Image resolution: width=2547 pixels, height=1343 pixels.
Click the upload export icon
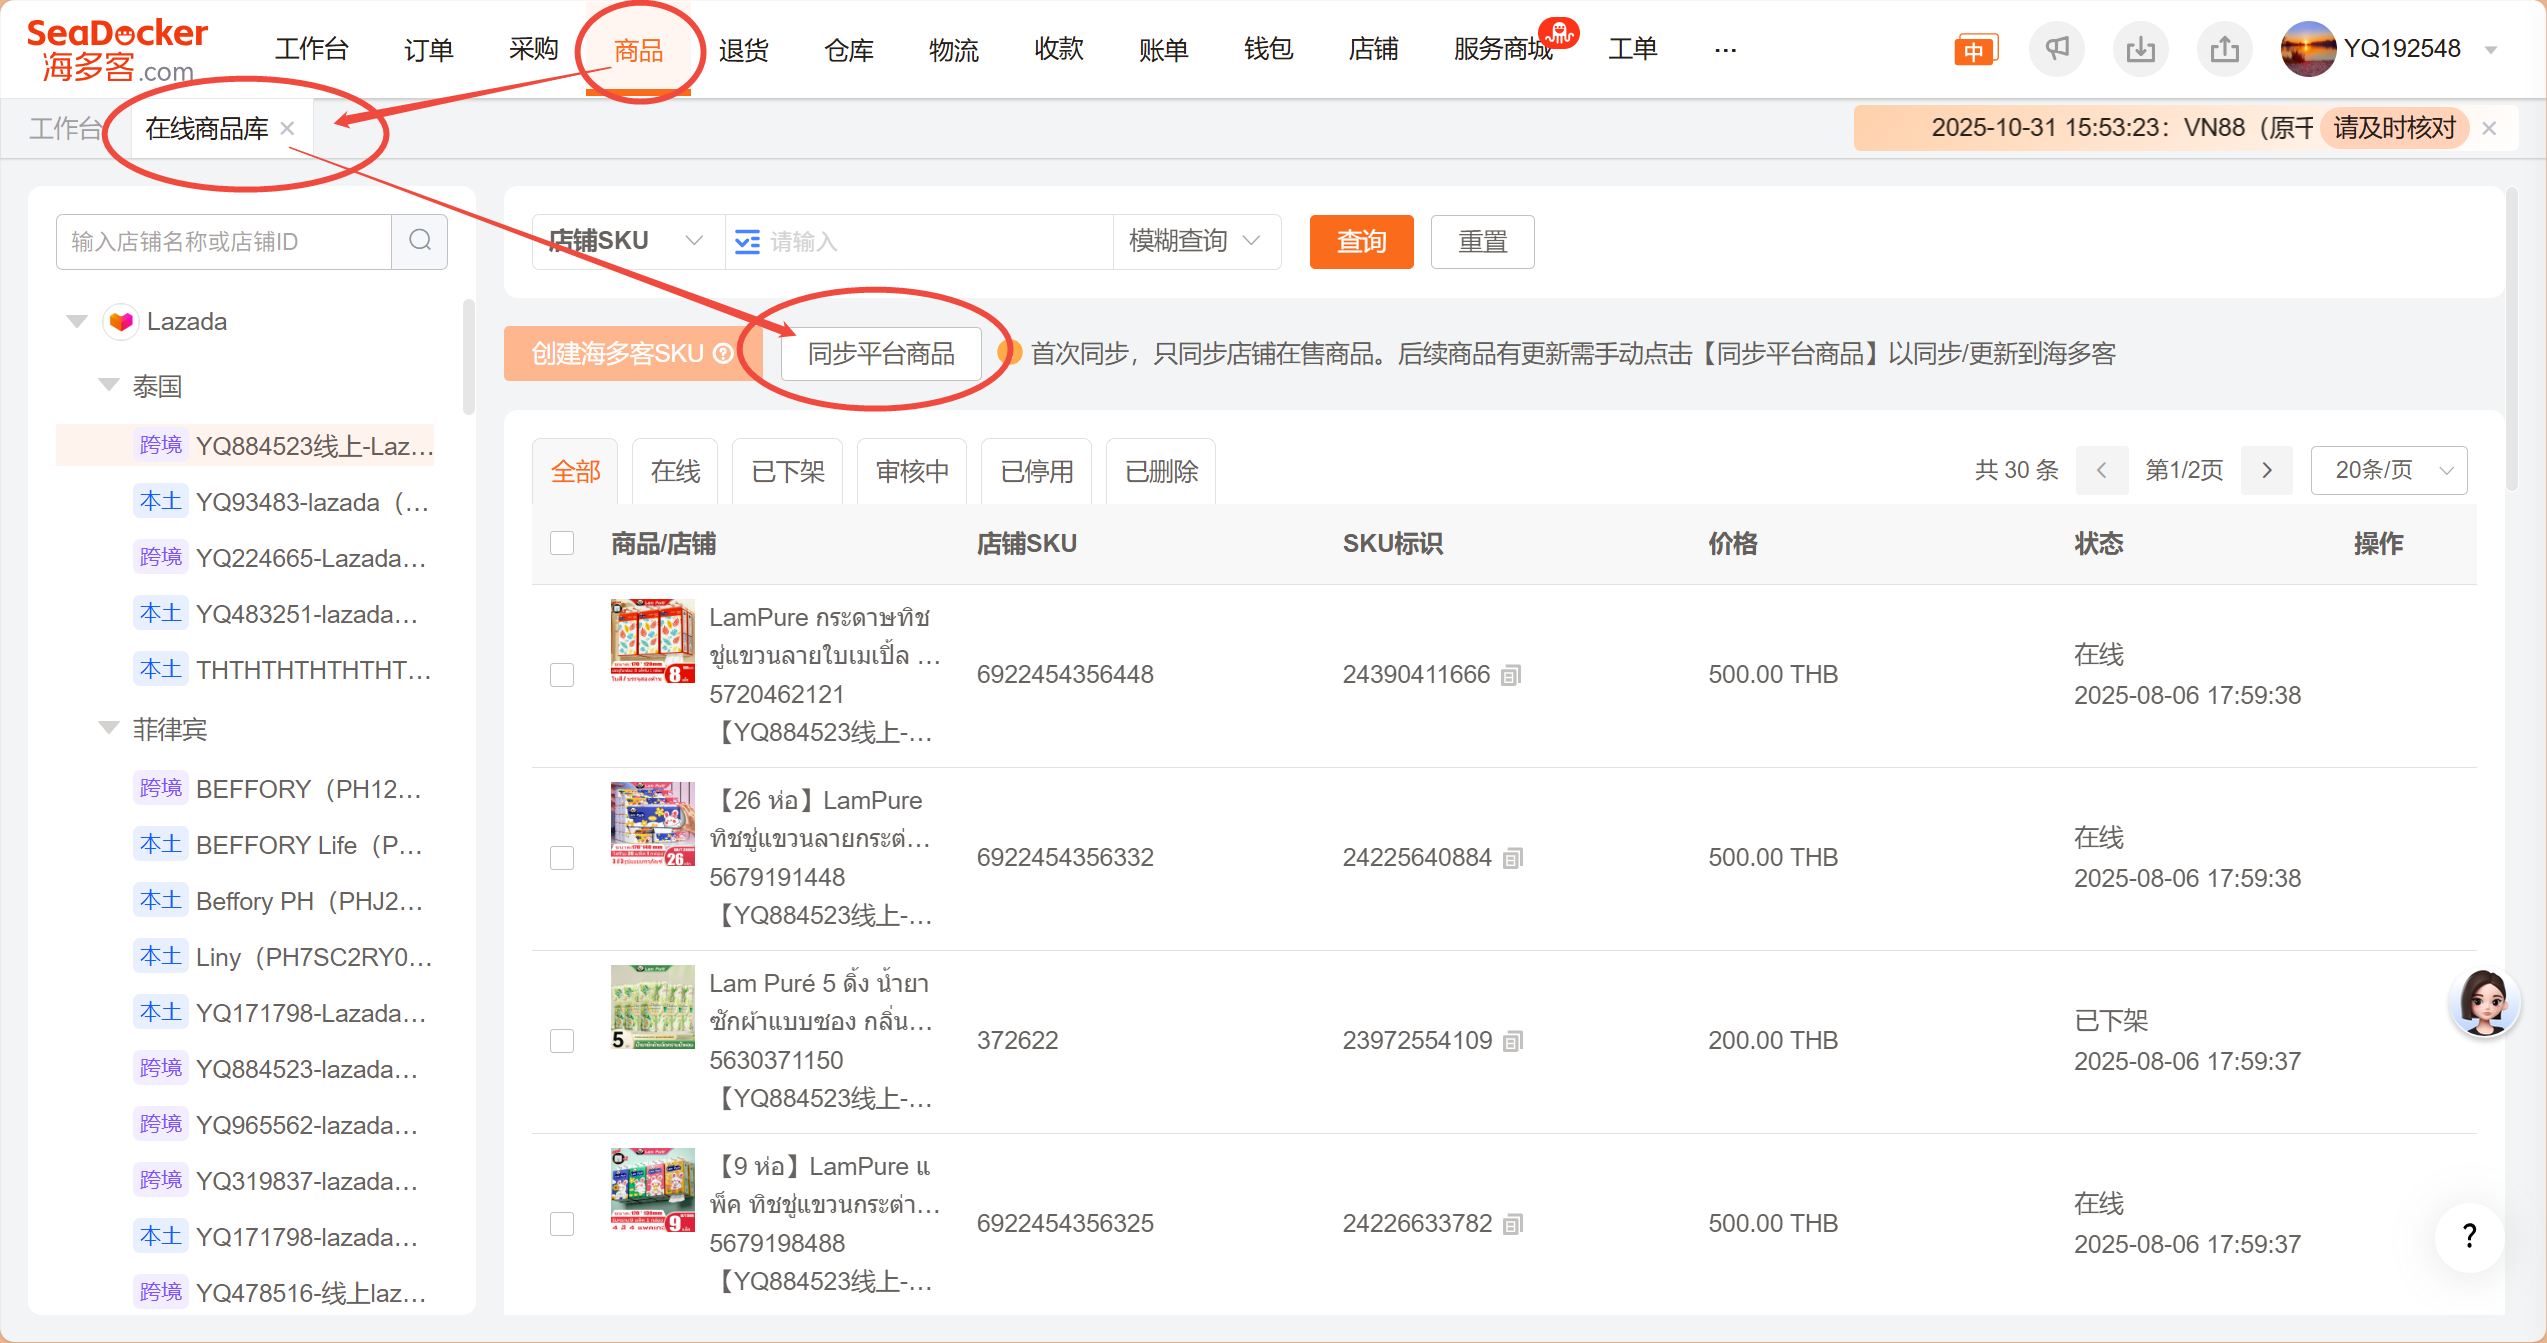(x=2224, y=49)
